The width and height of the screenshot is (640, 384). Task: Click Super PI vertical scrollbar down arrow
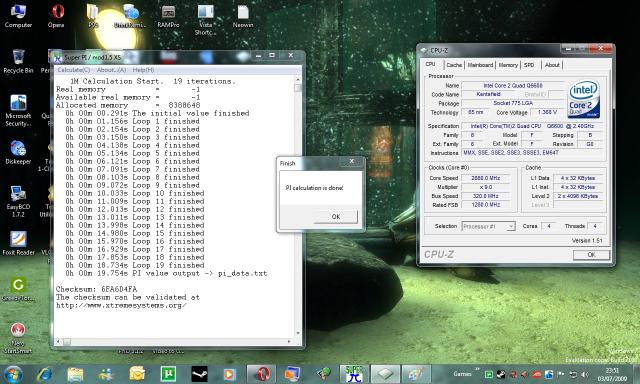pos(298,333)
